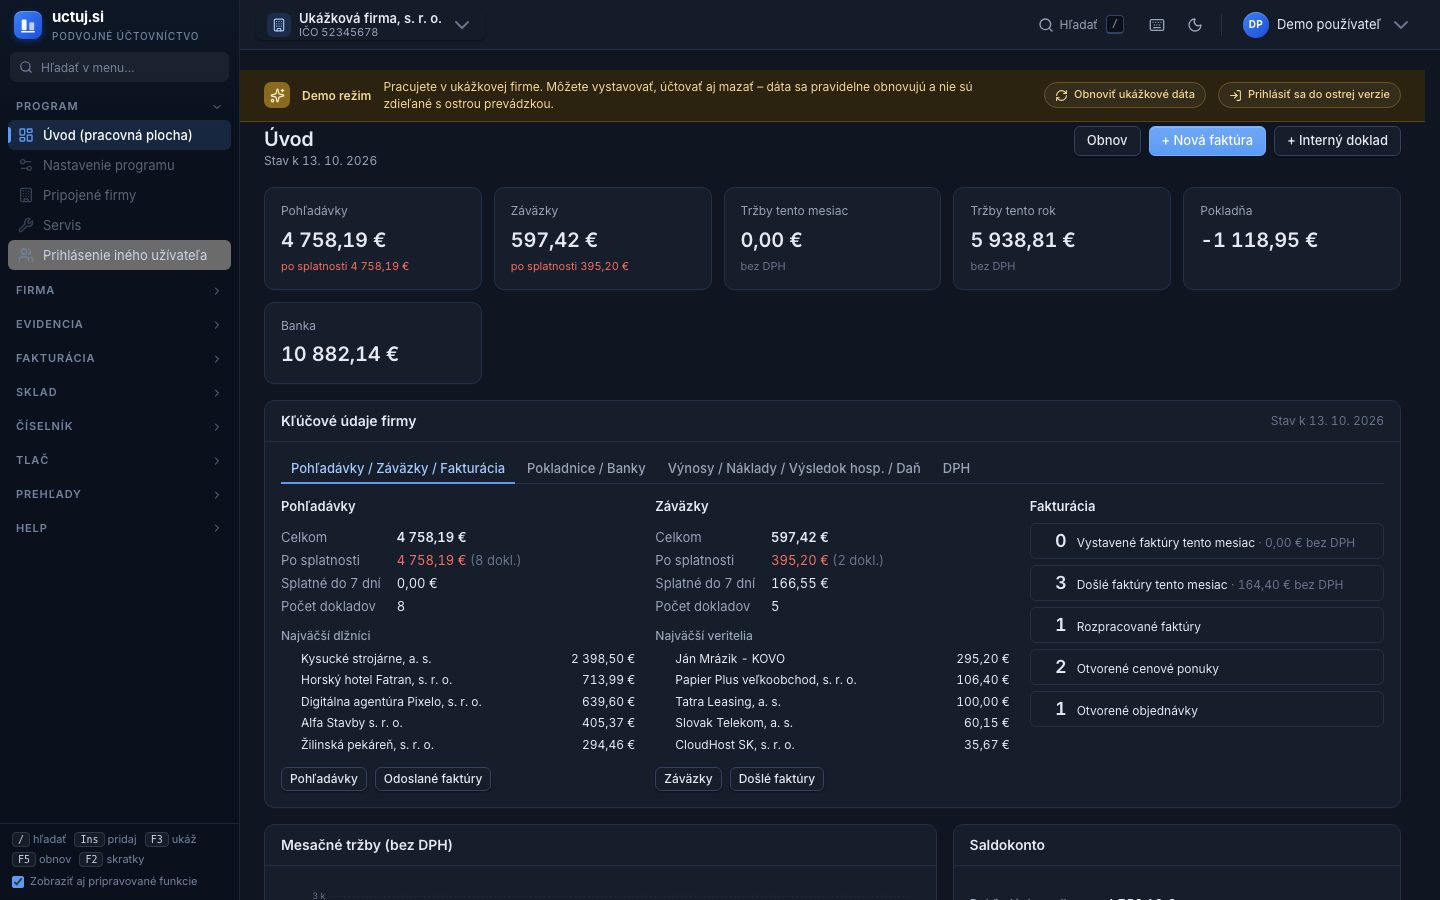This screenshot has width=1440, height=900.
Task: Open the top bar Hľadať search
Action: tap(1081, 25)
